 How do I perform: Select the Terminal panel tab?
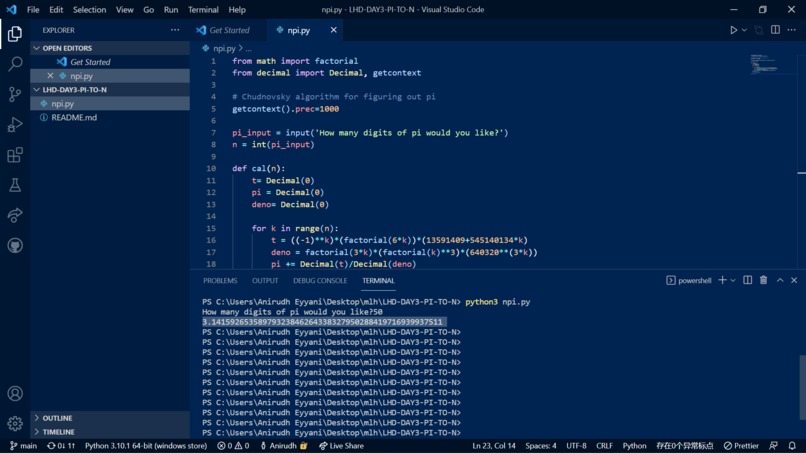(378, 280)
